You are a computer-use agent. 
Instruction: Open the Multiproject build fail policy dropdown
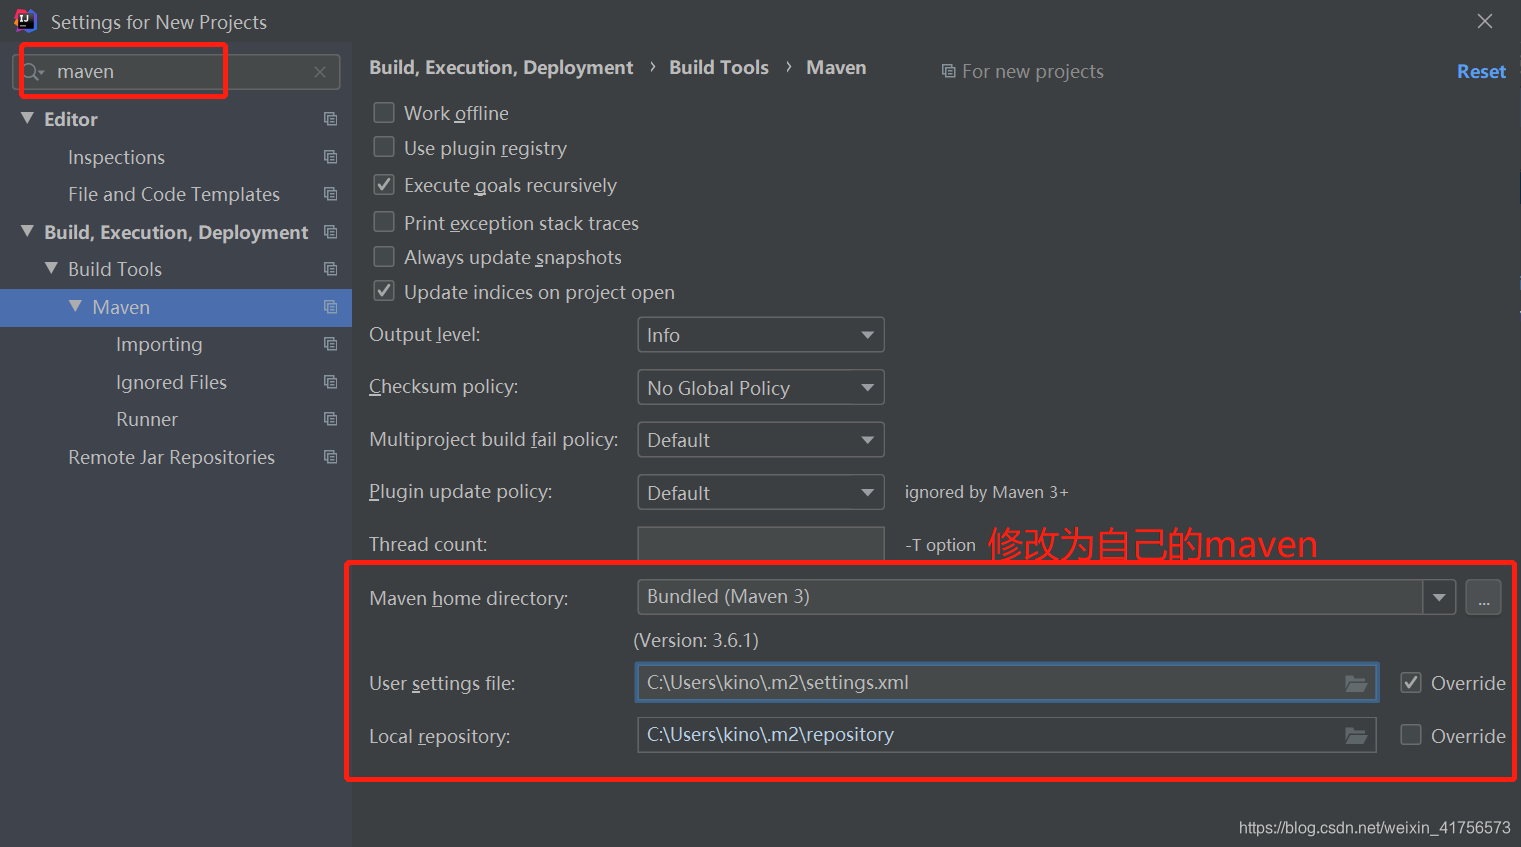(x=761, y=440)
